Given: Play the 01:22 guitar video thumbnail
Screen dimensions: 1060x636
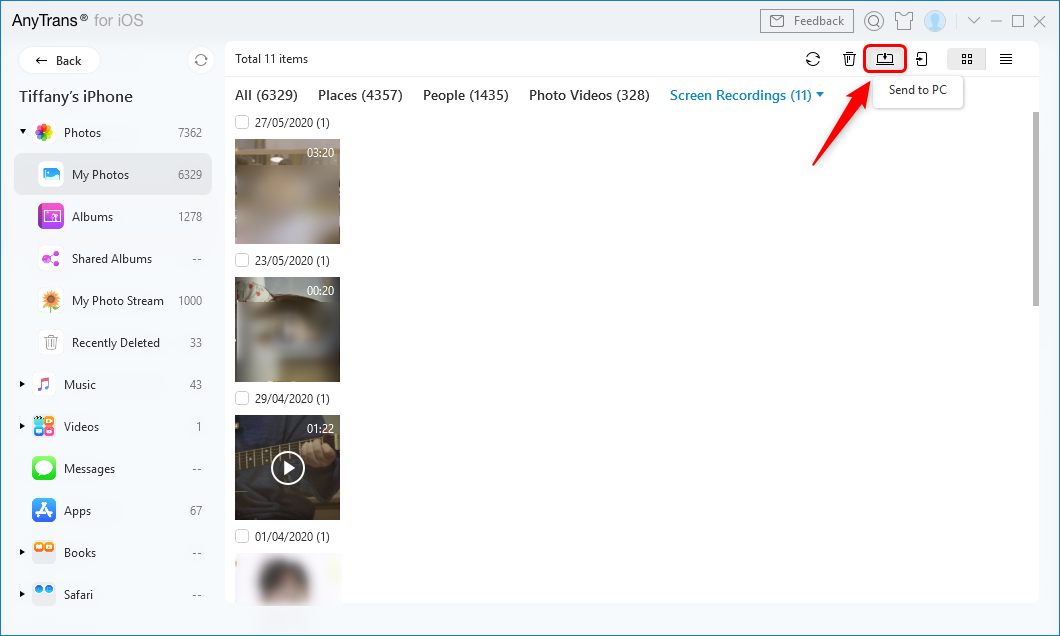Looking at the screenshot, I should pyautogui.click(x=287, y=467).
